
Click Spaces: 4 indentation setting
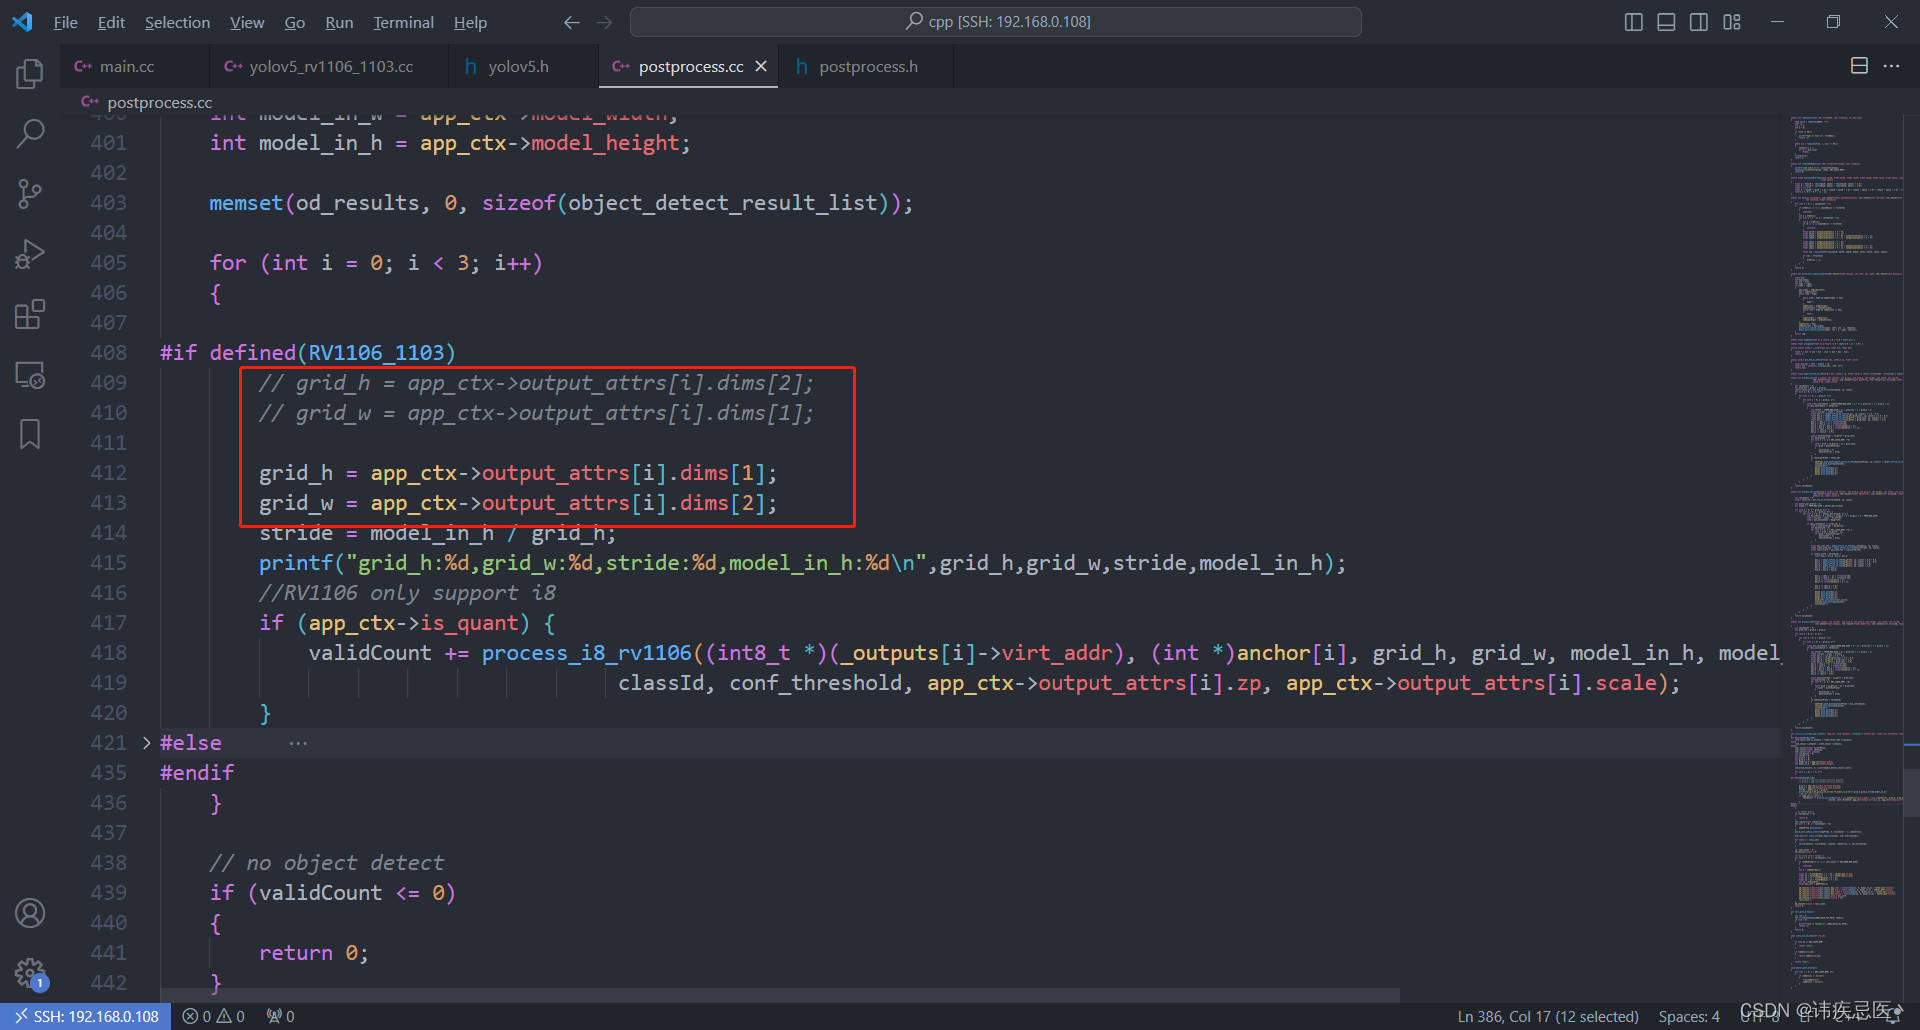tap(1688, 1016)
